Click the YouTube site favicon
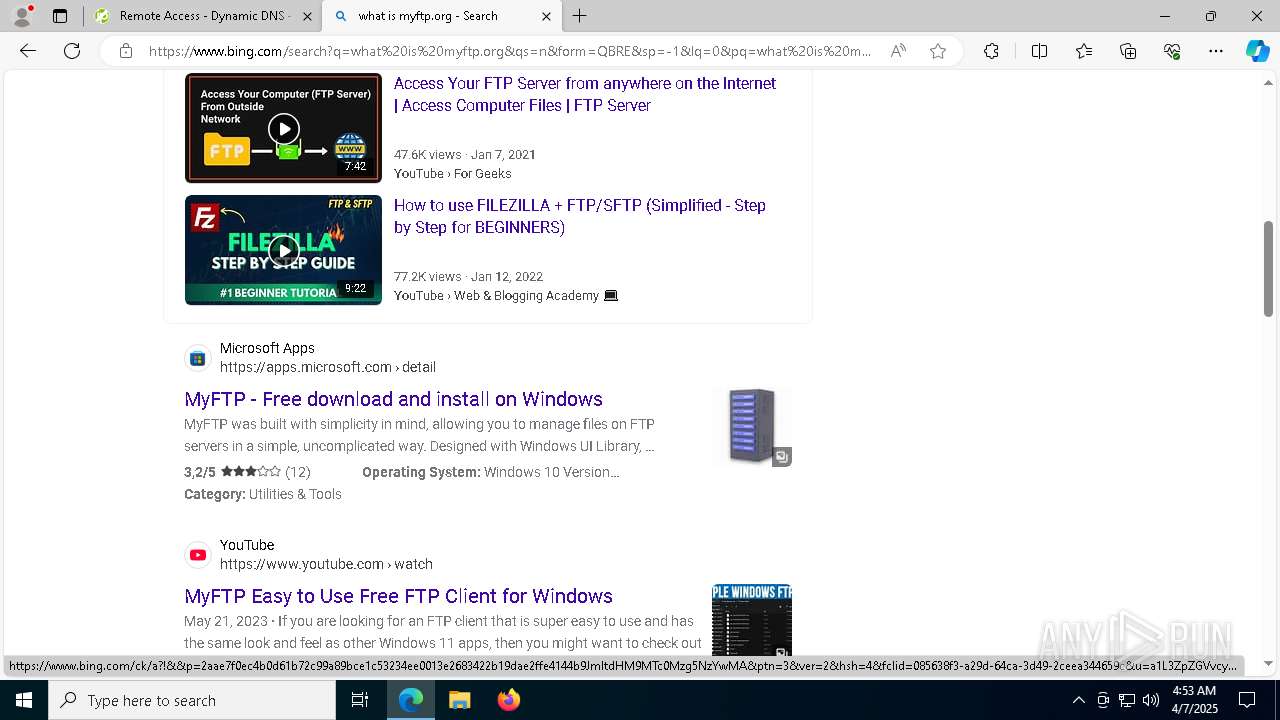 point(198,555)
